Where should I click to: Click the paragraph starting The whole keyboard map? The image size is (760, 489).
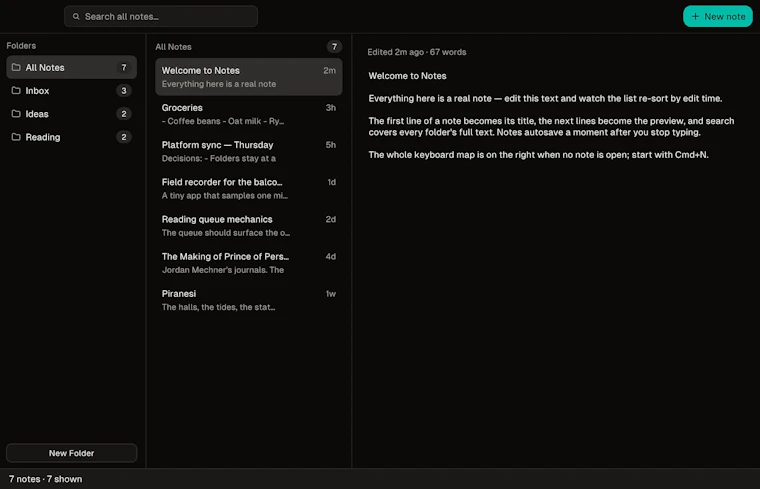click(x=538, y=155)
